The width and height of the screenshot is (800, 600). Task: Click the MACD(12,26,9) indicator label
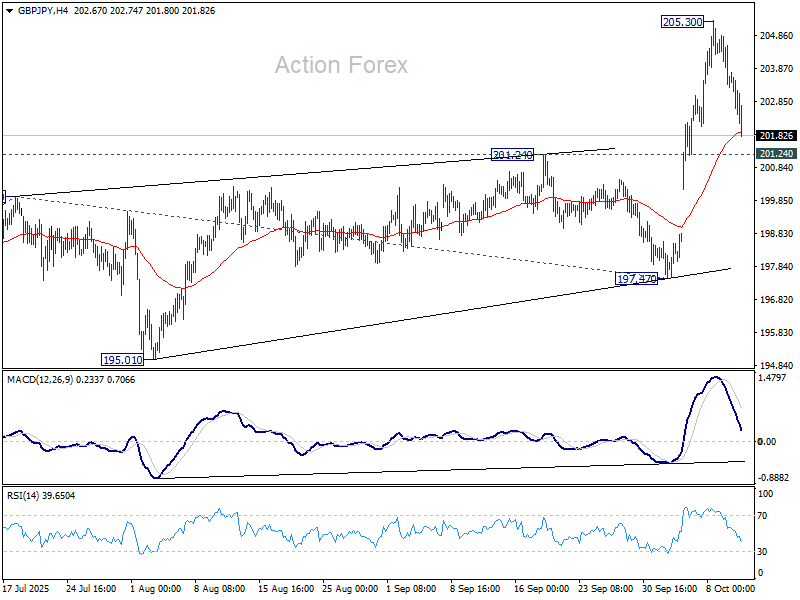(x=40, y=380)
